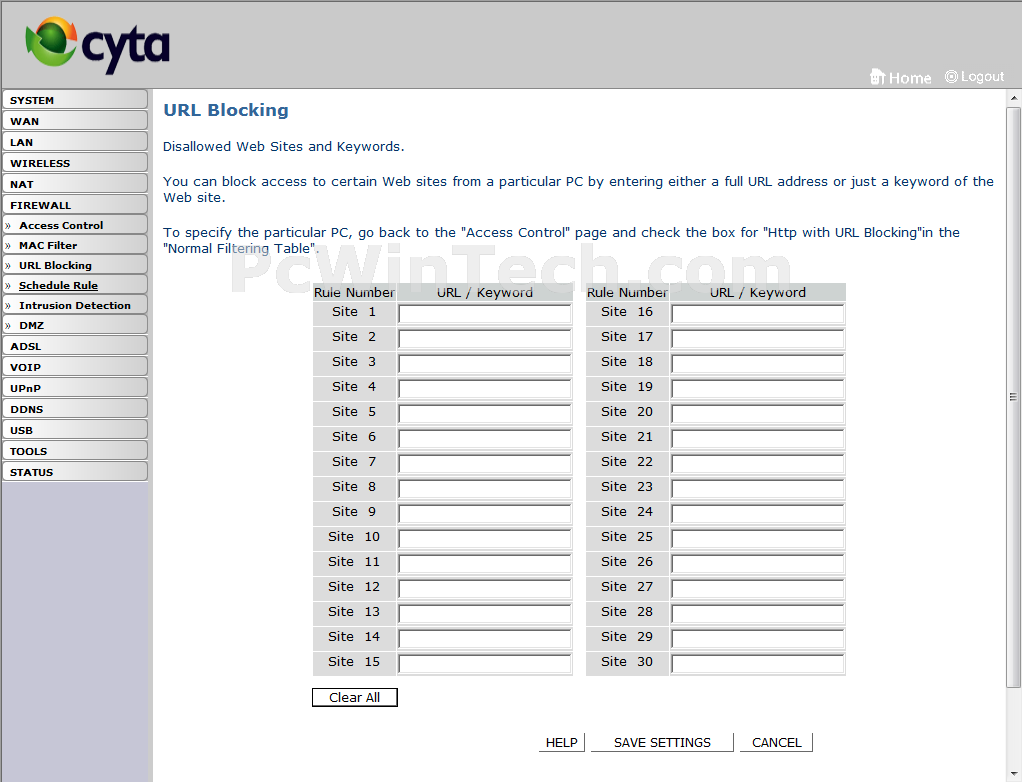Screen dimensions: 1022x782
Task: Click the cyta logo
Action: click(x=97, y=44)
